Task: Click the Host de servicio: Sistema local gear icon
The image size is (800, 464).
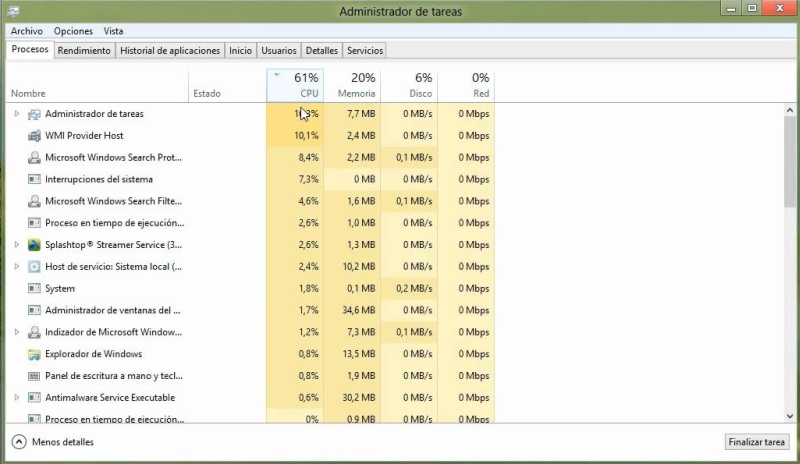Action: coord(34,267)
